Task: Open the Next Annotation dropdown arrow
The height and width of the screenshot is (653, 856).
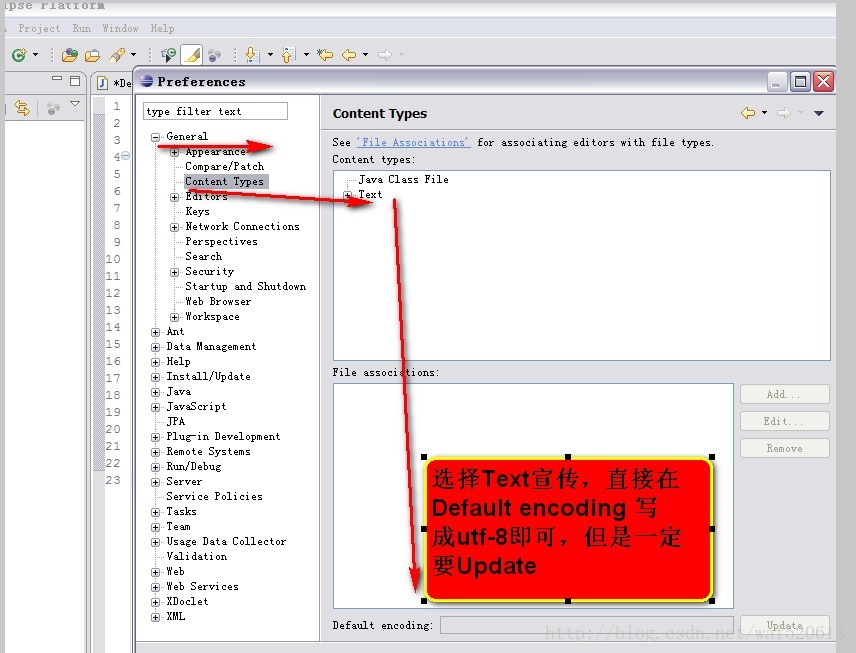Action: [270, 55]
